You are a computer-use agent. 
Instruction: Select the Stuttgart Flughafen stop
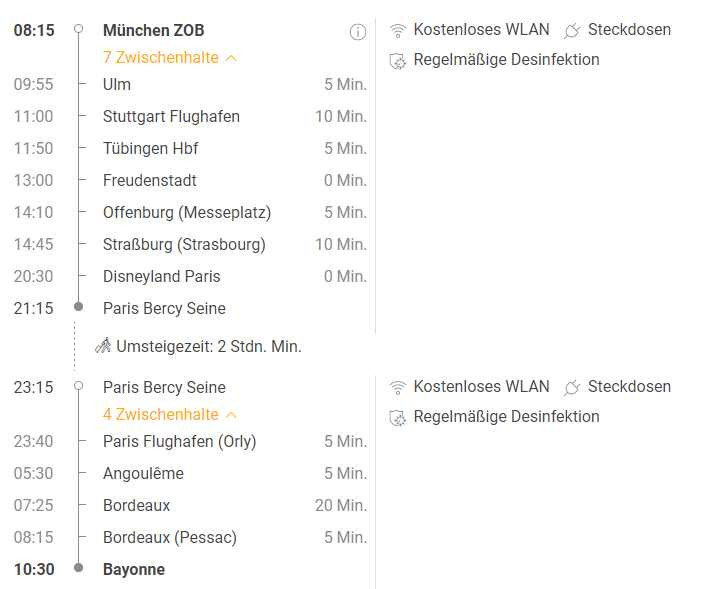pos(171,117)
